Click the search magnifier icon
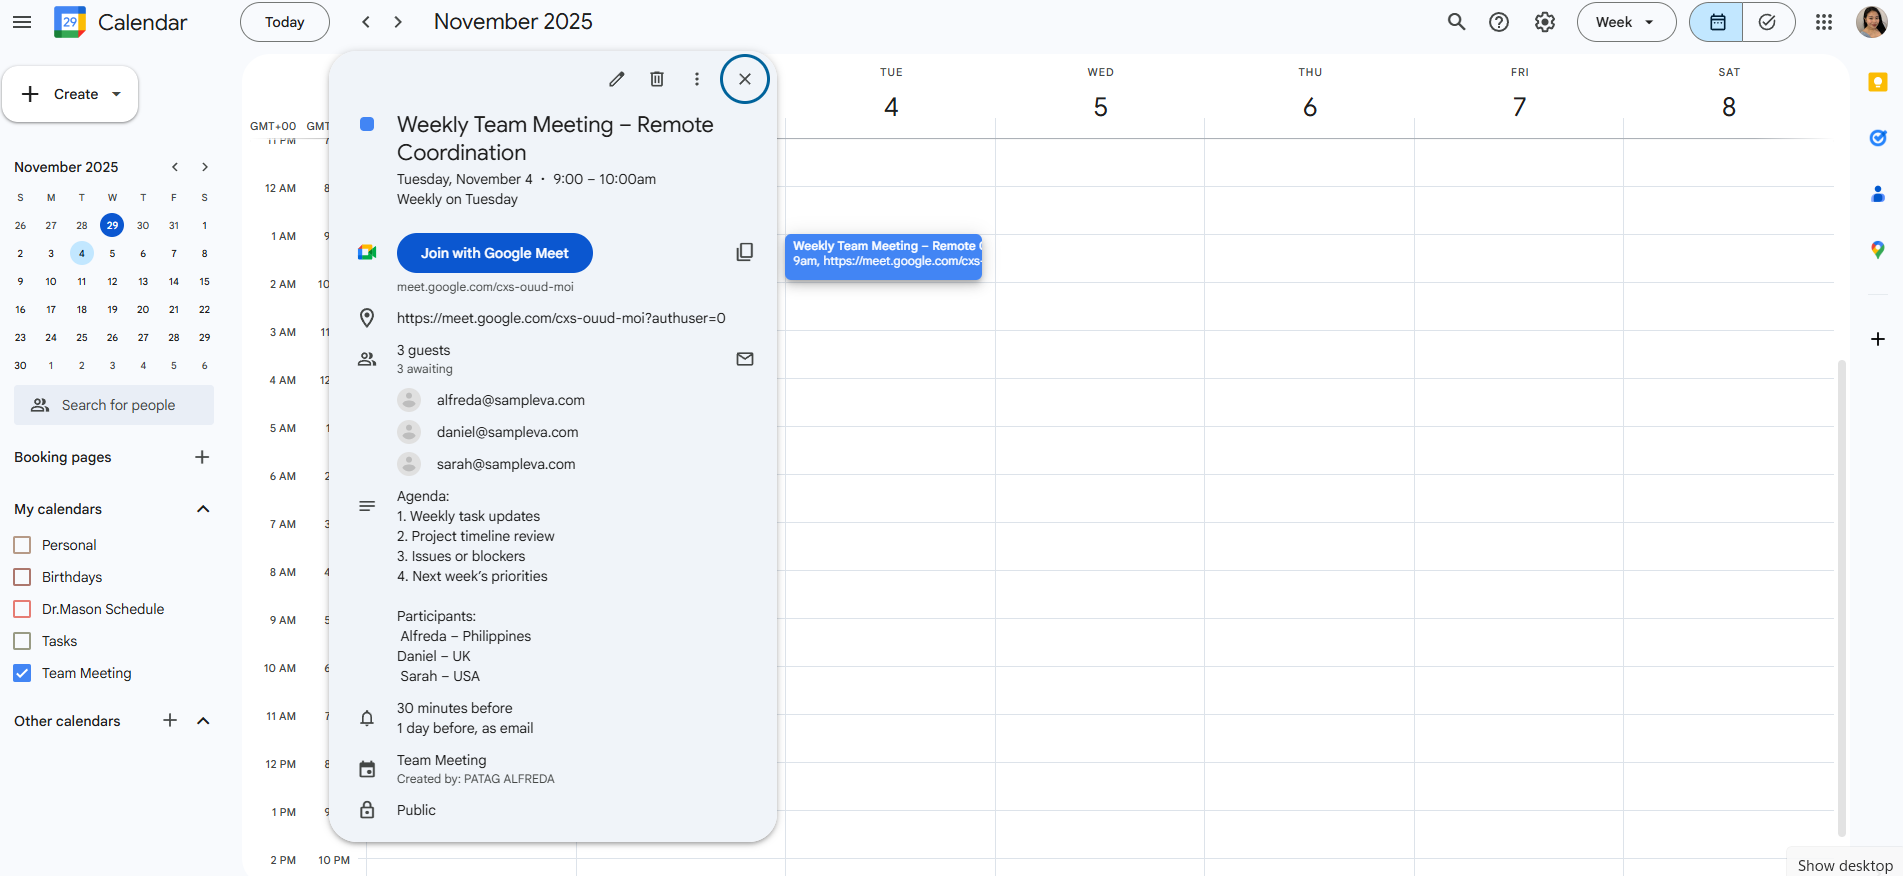1903x876 pixels. pos(1456,22)
